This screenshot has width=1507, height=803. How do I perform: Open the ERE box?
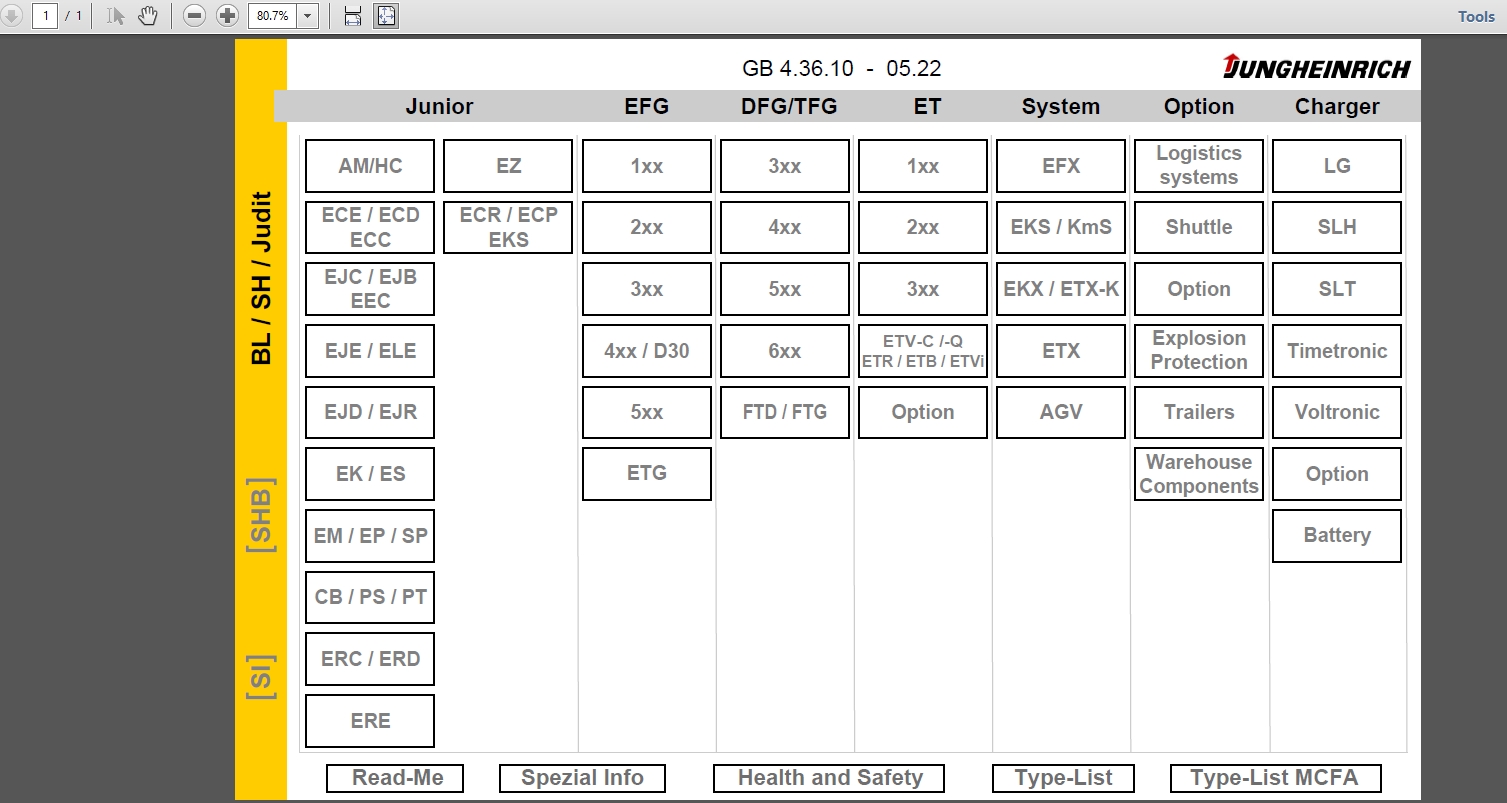tap(370, 721)
